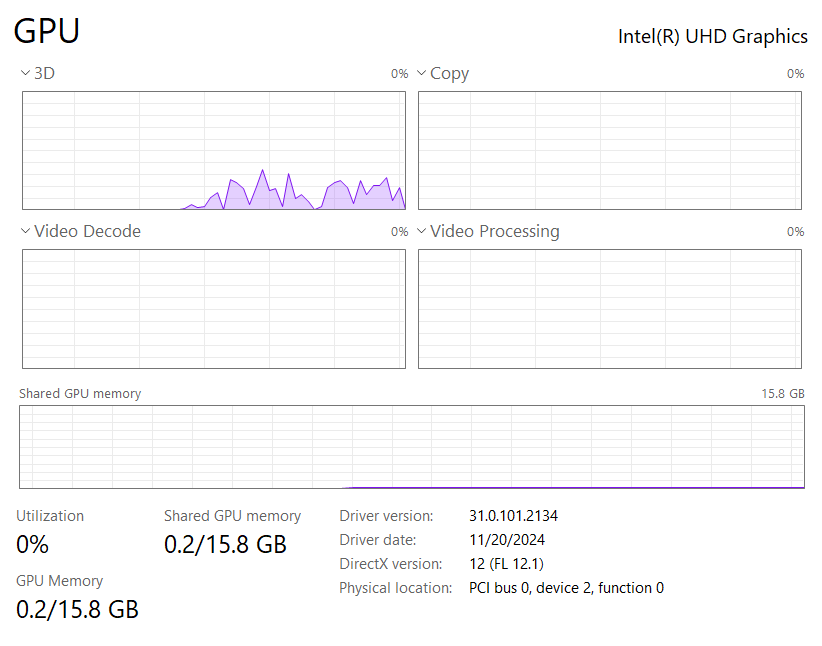This screenshot has width=822, height=646.
Task: Select the driver version value 31.0.101.2134
Action: (x=513, y=516)
